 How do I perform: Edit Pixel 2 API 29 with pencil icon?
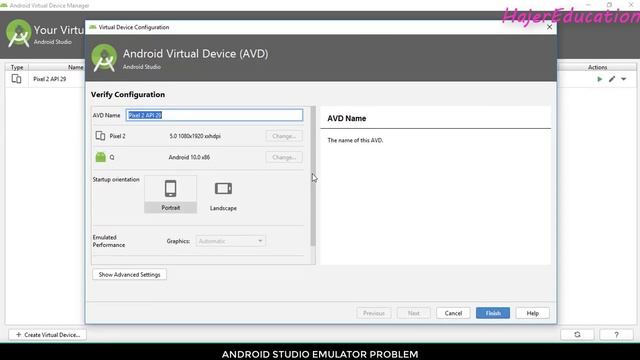pos(612,79)
